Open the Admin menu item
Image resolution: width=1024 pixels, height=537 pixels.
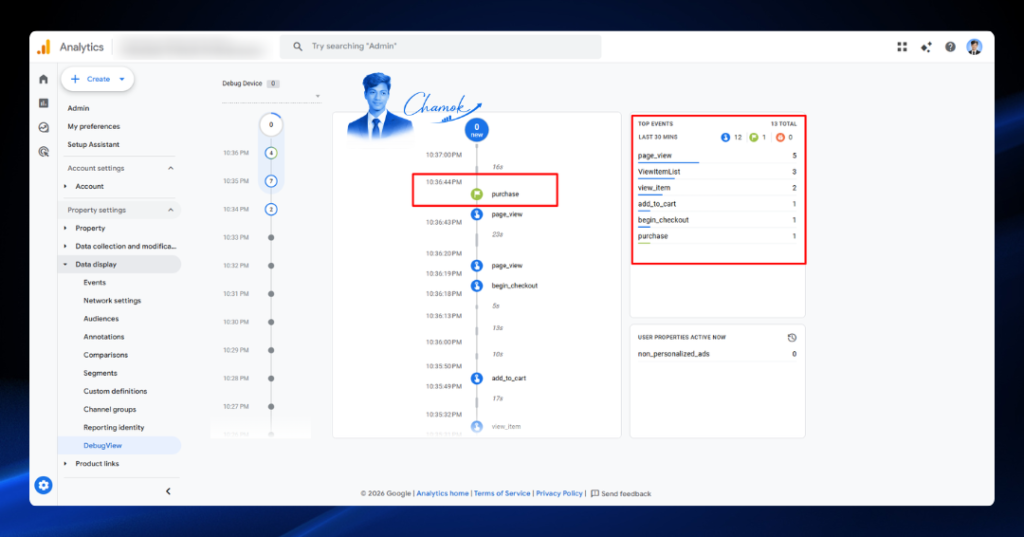(78, 108)
